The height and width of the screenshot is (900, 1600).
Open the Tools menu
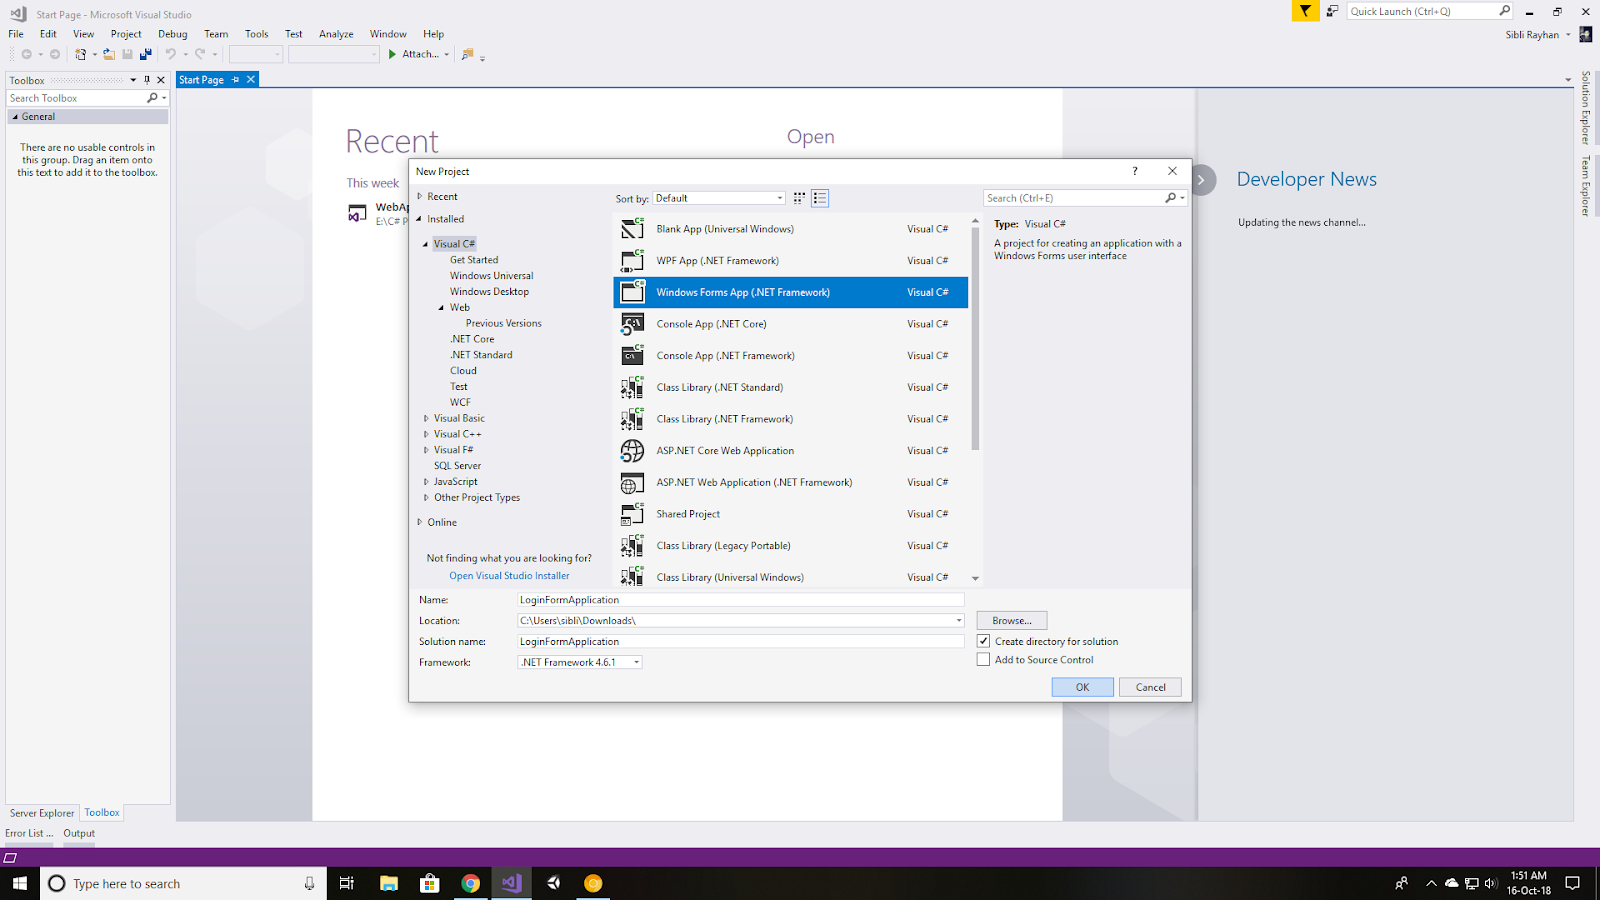click(x=257, y=34)
